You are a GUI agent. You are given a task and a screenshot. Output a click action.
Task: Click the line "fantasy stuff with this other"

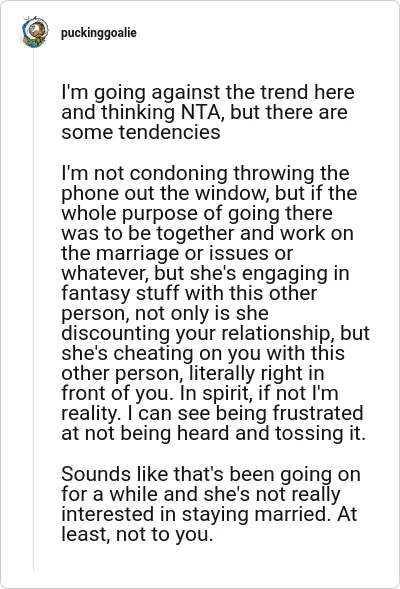tap(189, 293)
